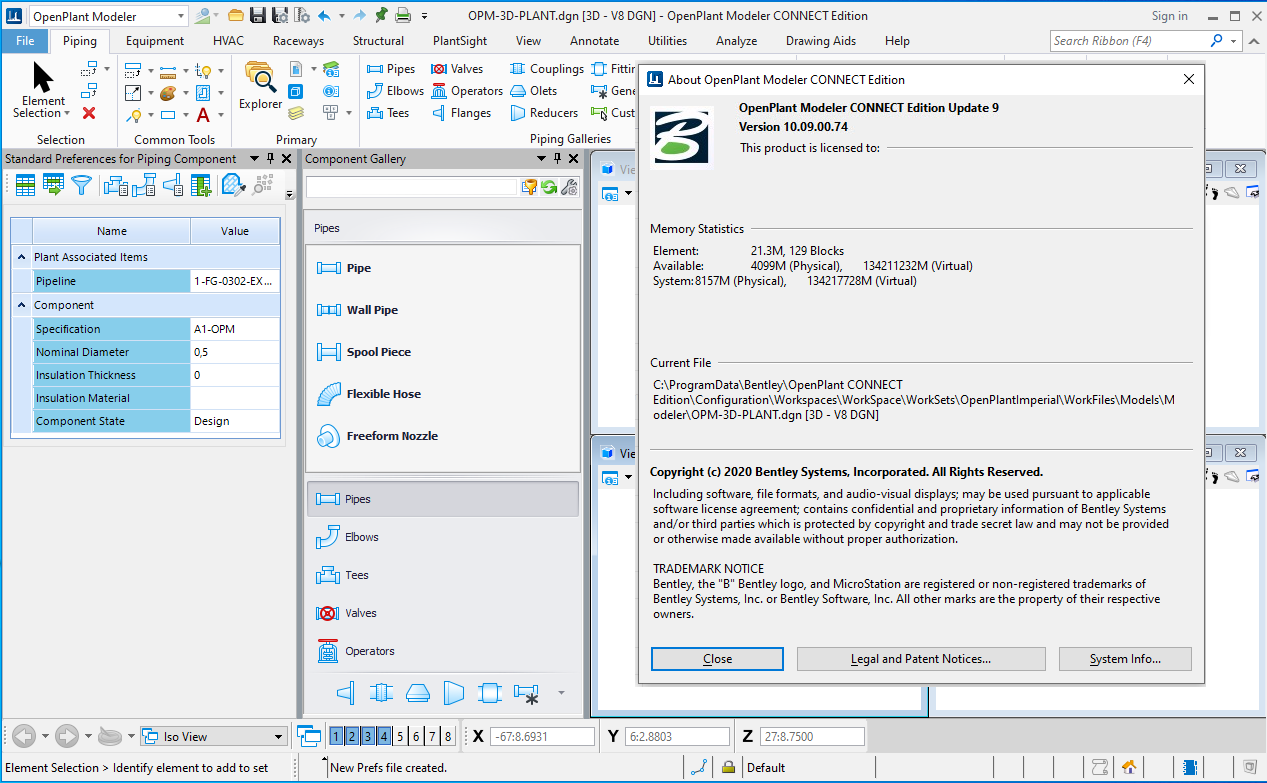Click the green refresh icon in Component Gallery

pyautogui.click(x=549, y=187)
